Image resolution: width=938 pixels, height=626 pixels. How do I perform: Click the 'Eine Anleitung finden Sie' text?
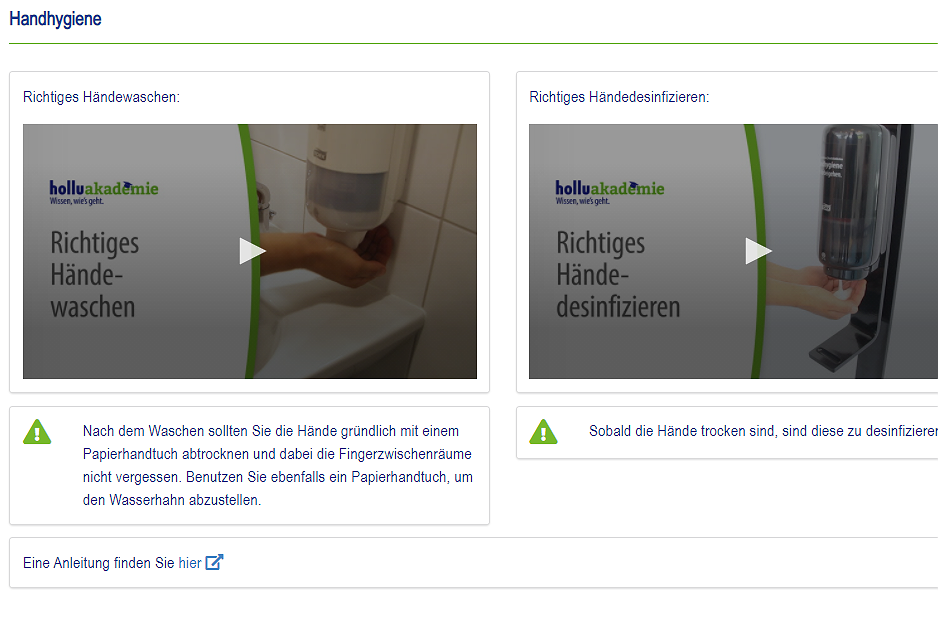pyautogui.click(x=98, y=564)
